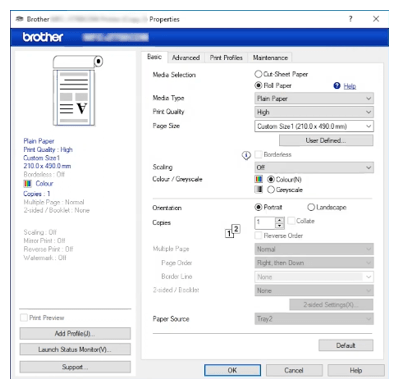Click the collate pages 1-2 icon

[x=233, y=231]
